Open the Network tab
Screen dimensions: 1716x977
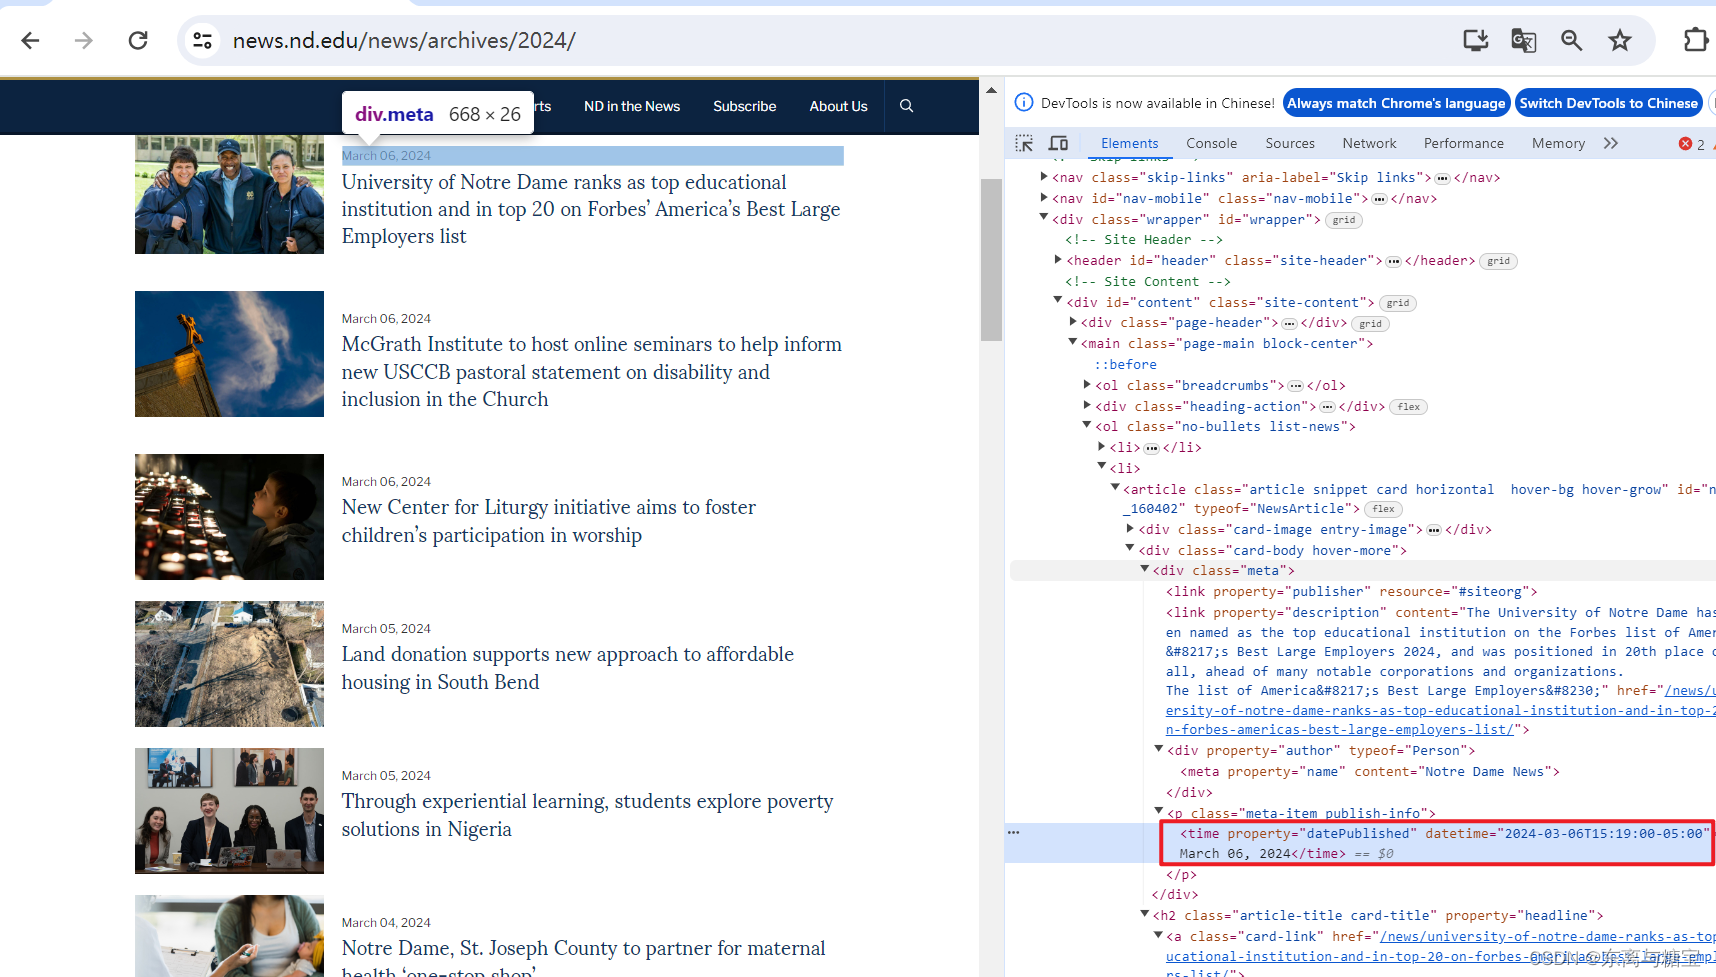coord(1369,143)
